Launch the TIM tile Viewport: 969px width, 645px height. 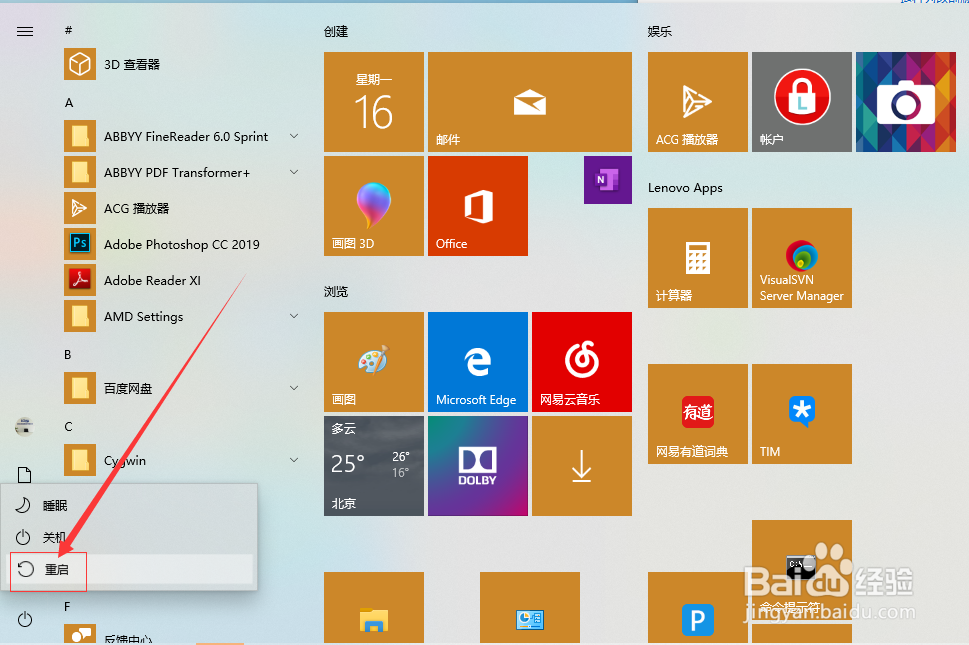[802, 414]
